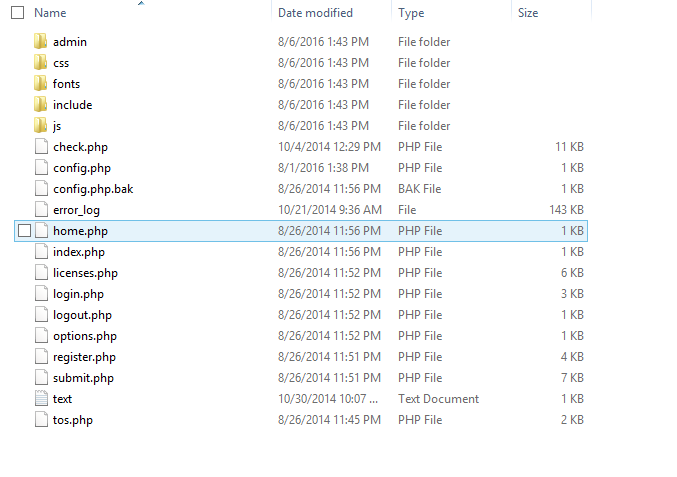Click the index.php file icon

click(41, 252)
